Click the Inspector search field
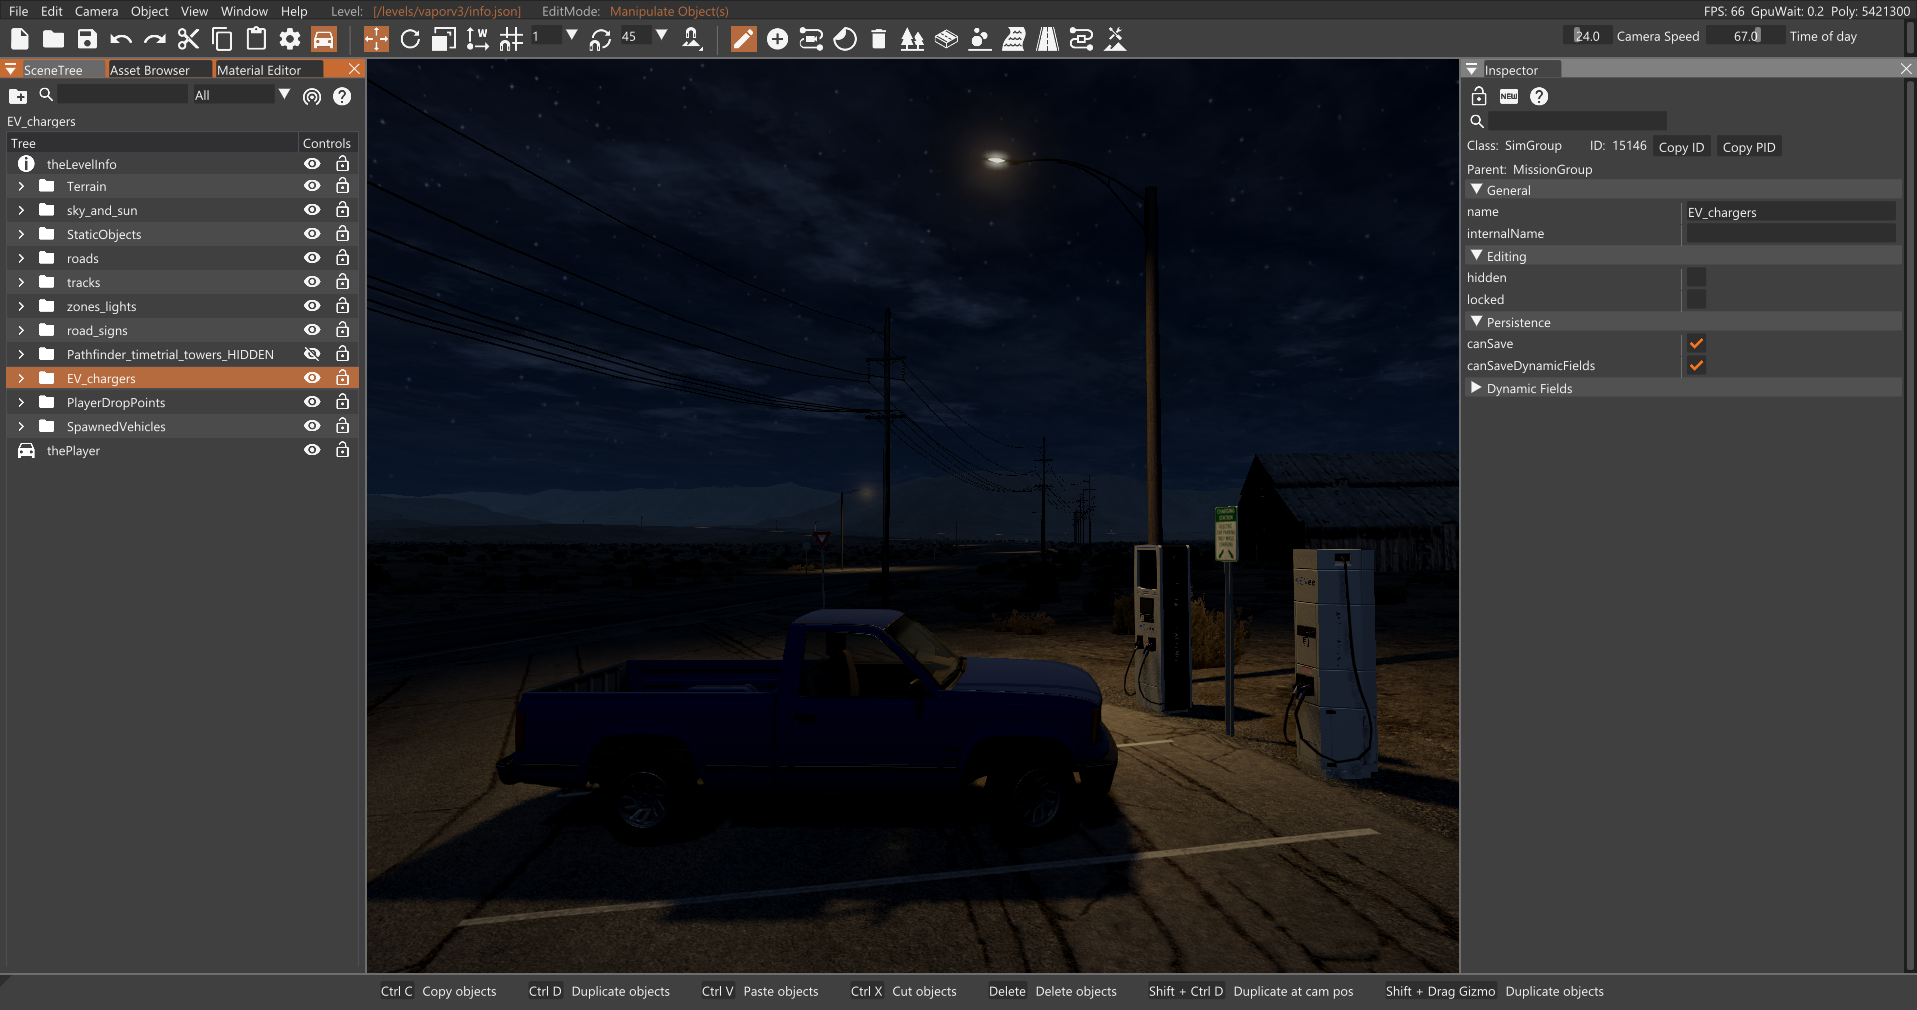Screen dimensions: 1917x1010 pos(1577,121)
